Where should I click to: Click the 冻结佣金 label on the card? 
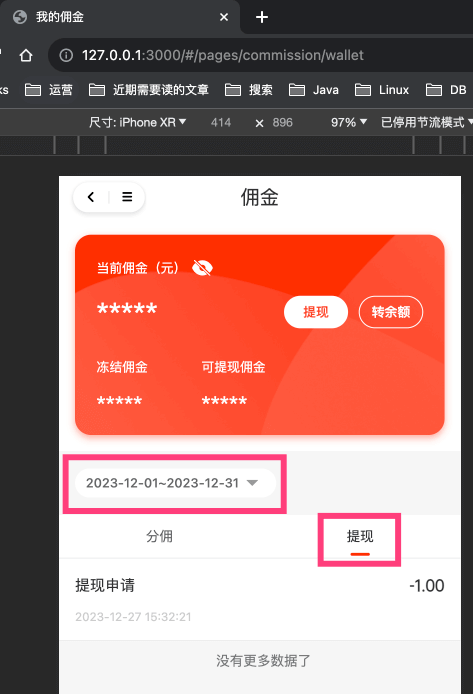pos(122,367)
